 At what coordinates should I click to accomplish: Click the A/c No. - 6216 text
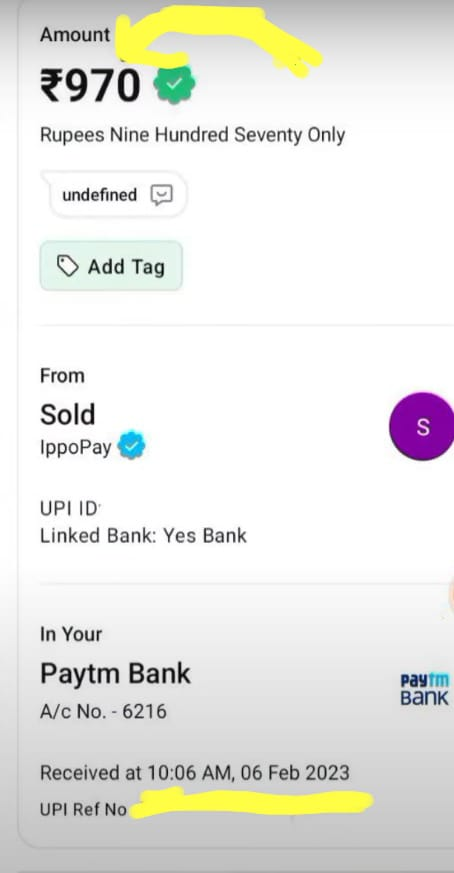click(103, 711)
